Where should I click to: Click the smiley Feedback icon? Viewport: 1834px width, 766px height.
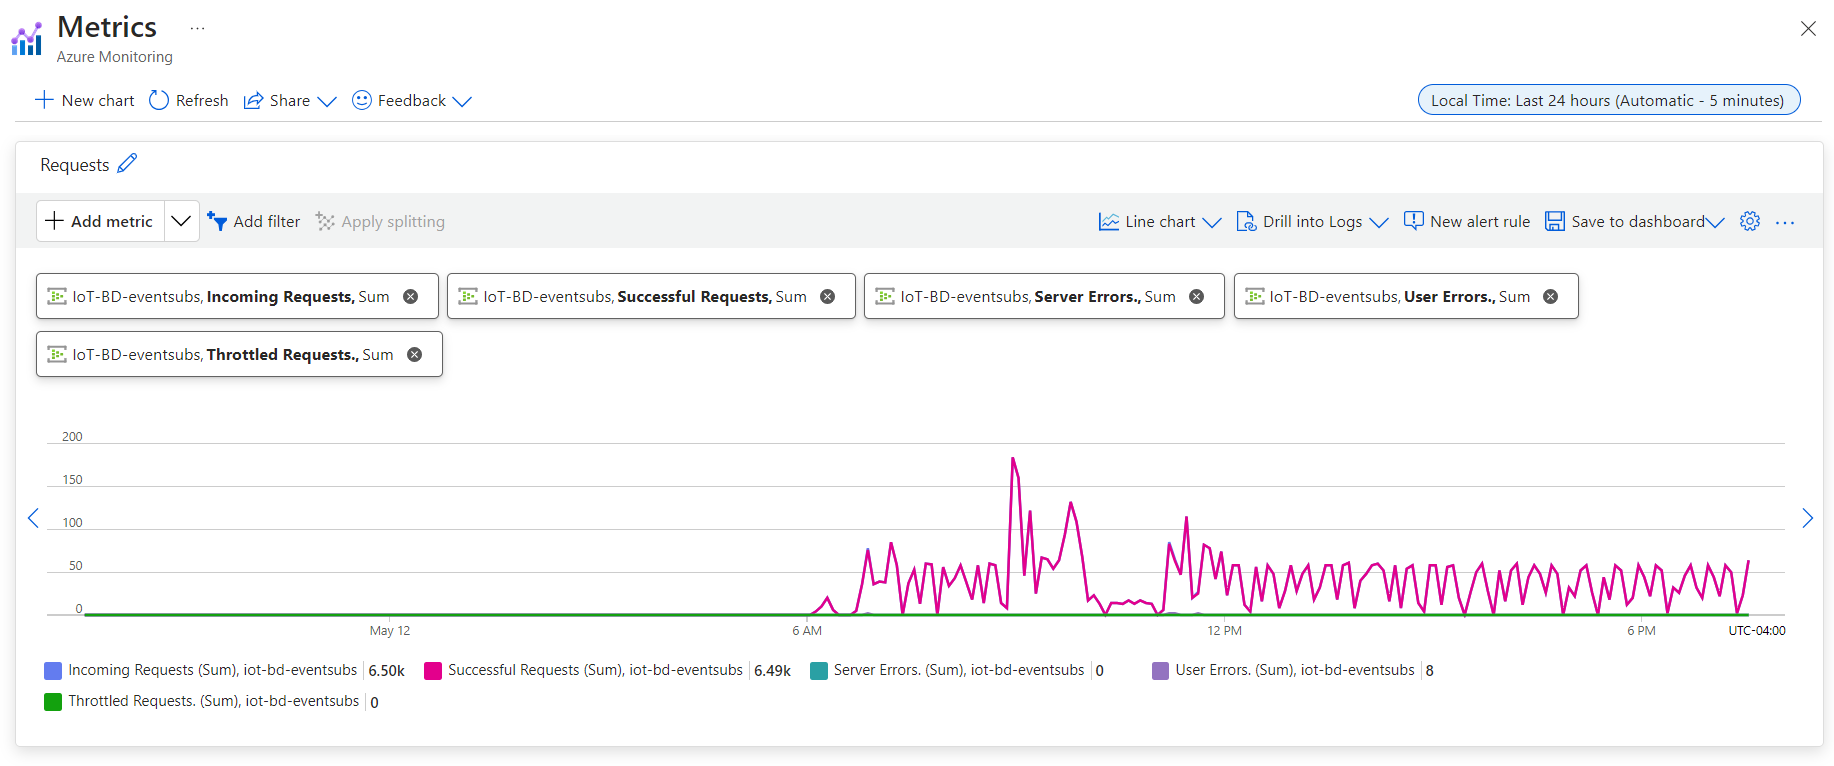click(362, 100)
